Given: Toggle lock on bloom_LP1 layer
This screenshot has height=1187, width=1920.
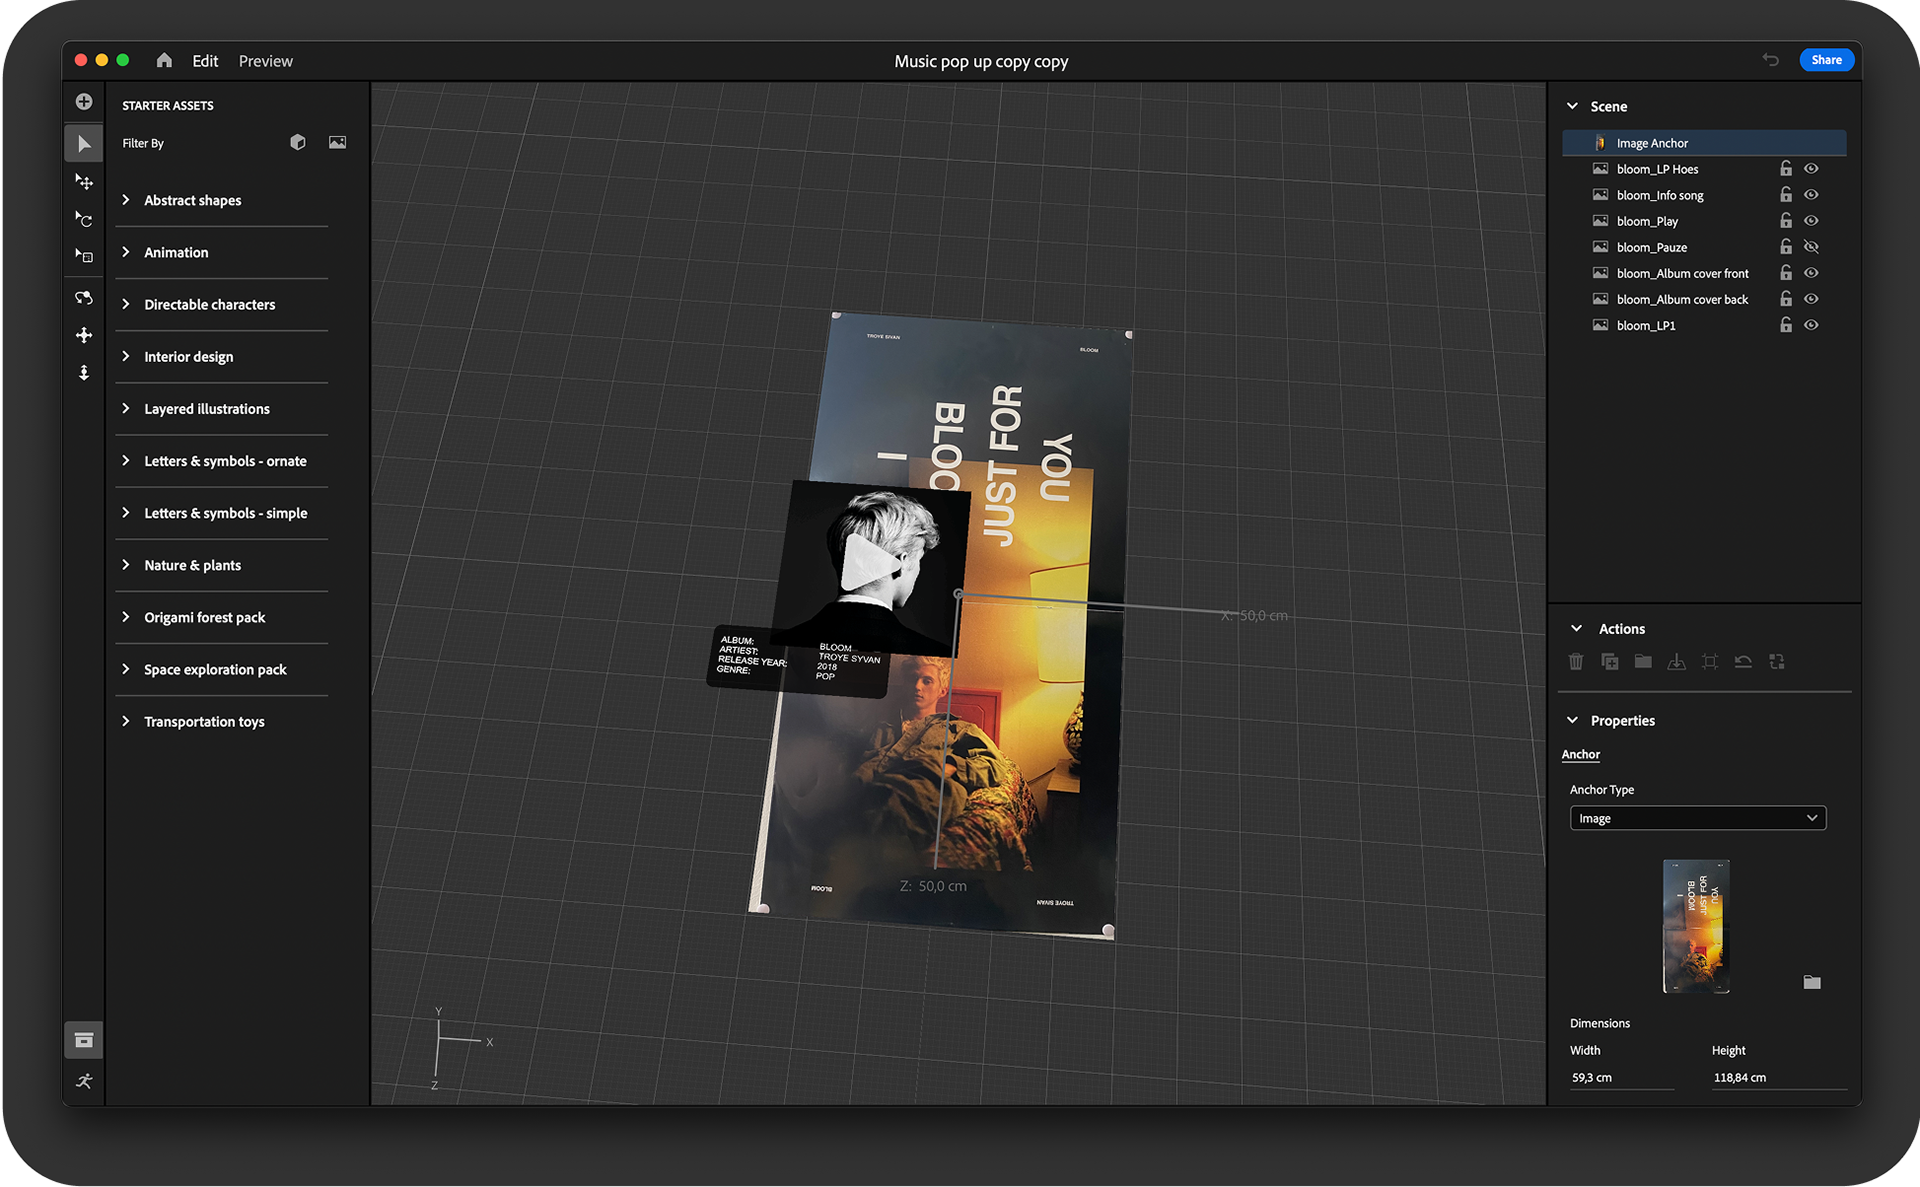Looking at the screenshot, I should click(1786, 325).
